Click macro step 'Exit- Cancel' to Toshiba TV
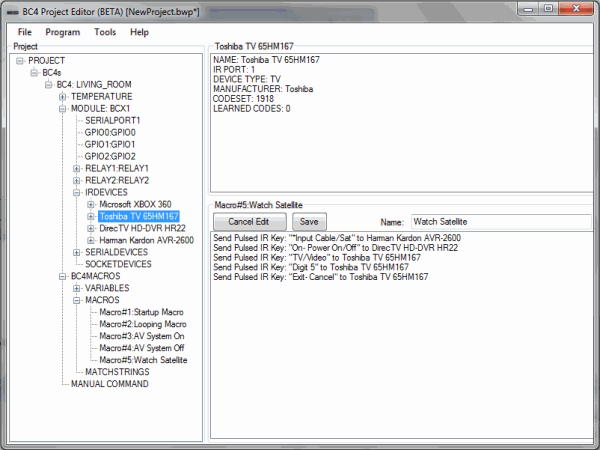 click(321, 277)
